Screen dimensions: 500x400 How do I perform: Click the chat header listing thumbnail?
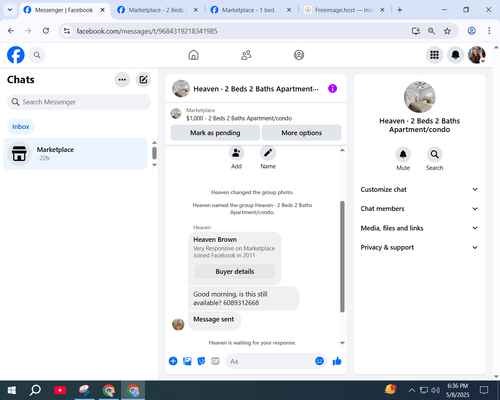(181, 88)
